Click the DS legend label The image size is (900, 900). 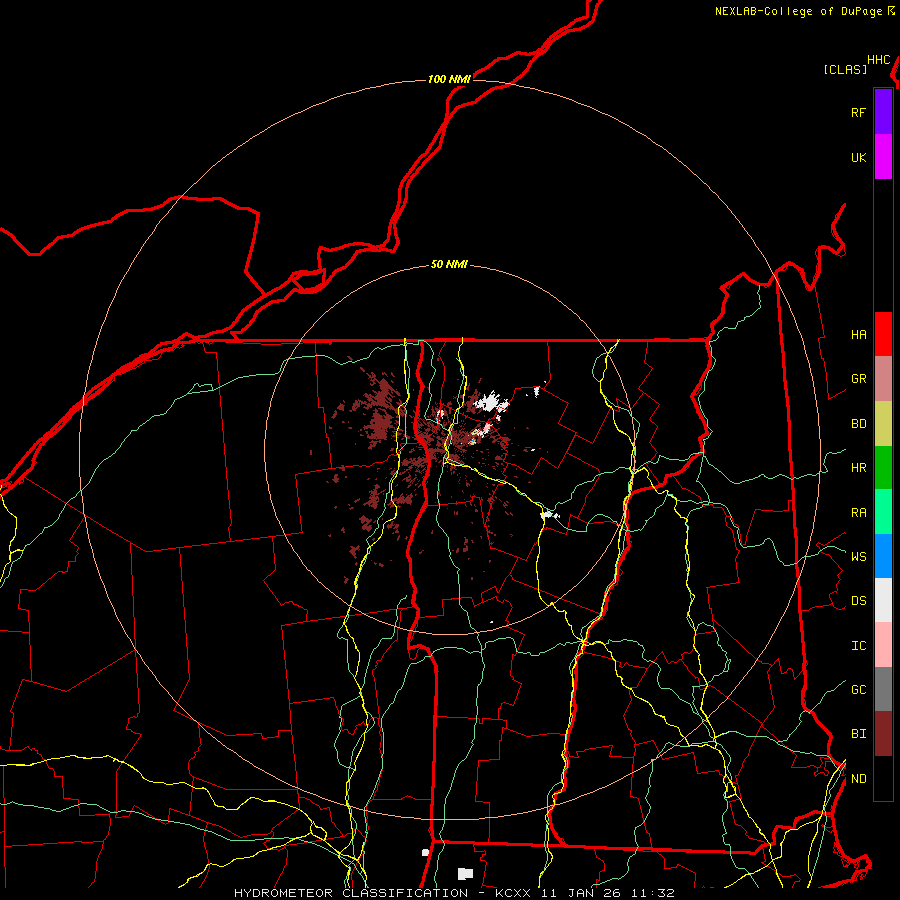tap(858, 601)
